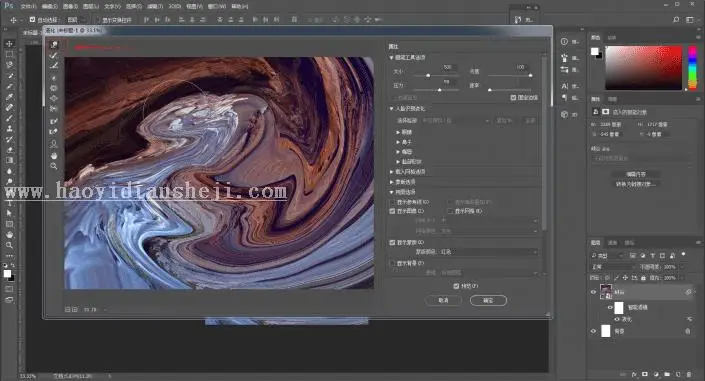The image size is (705, 381).
Task: Click the 取消 (Cancel) button
Action: [443, 300]
